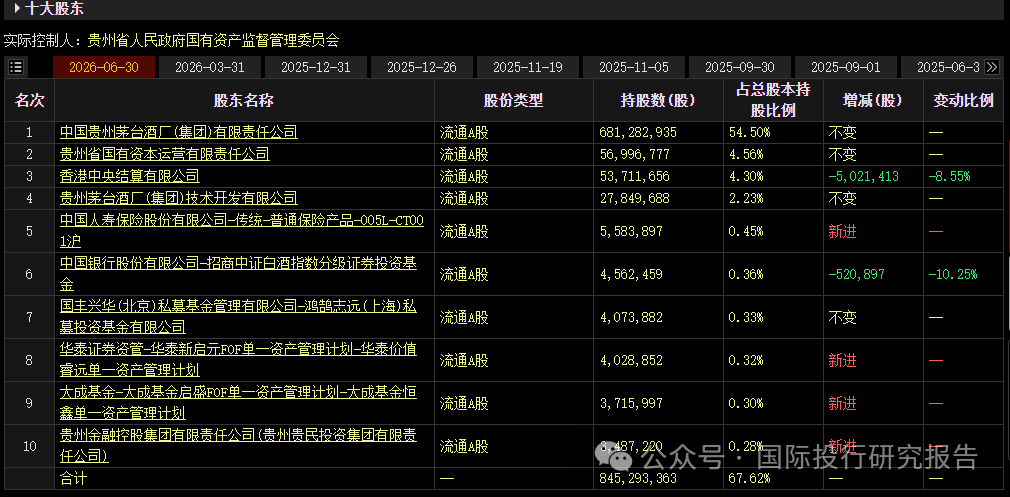
Task: Select the 2026-06-30 date tab
Action: point(104,67)
